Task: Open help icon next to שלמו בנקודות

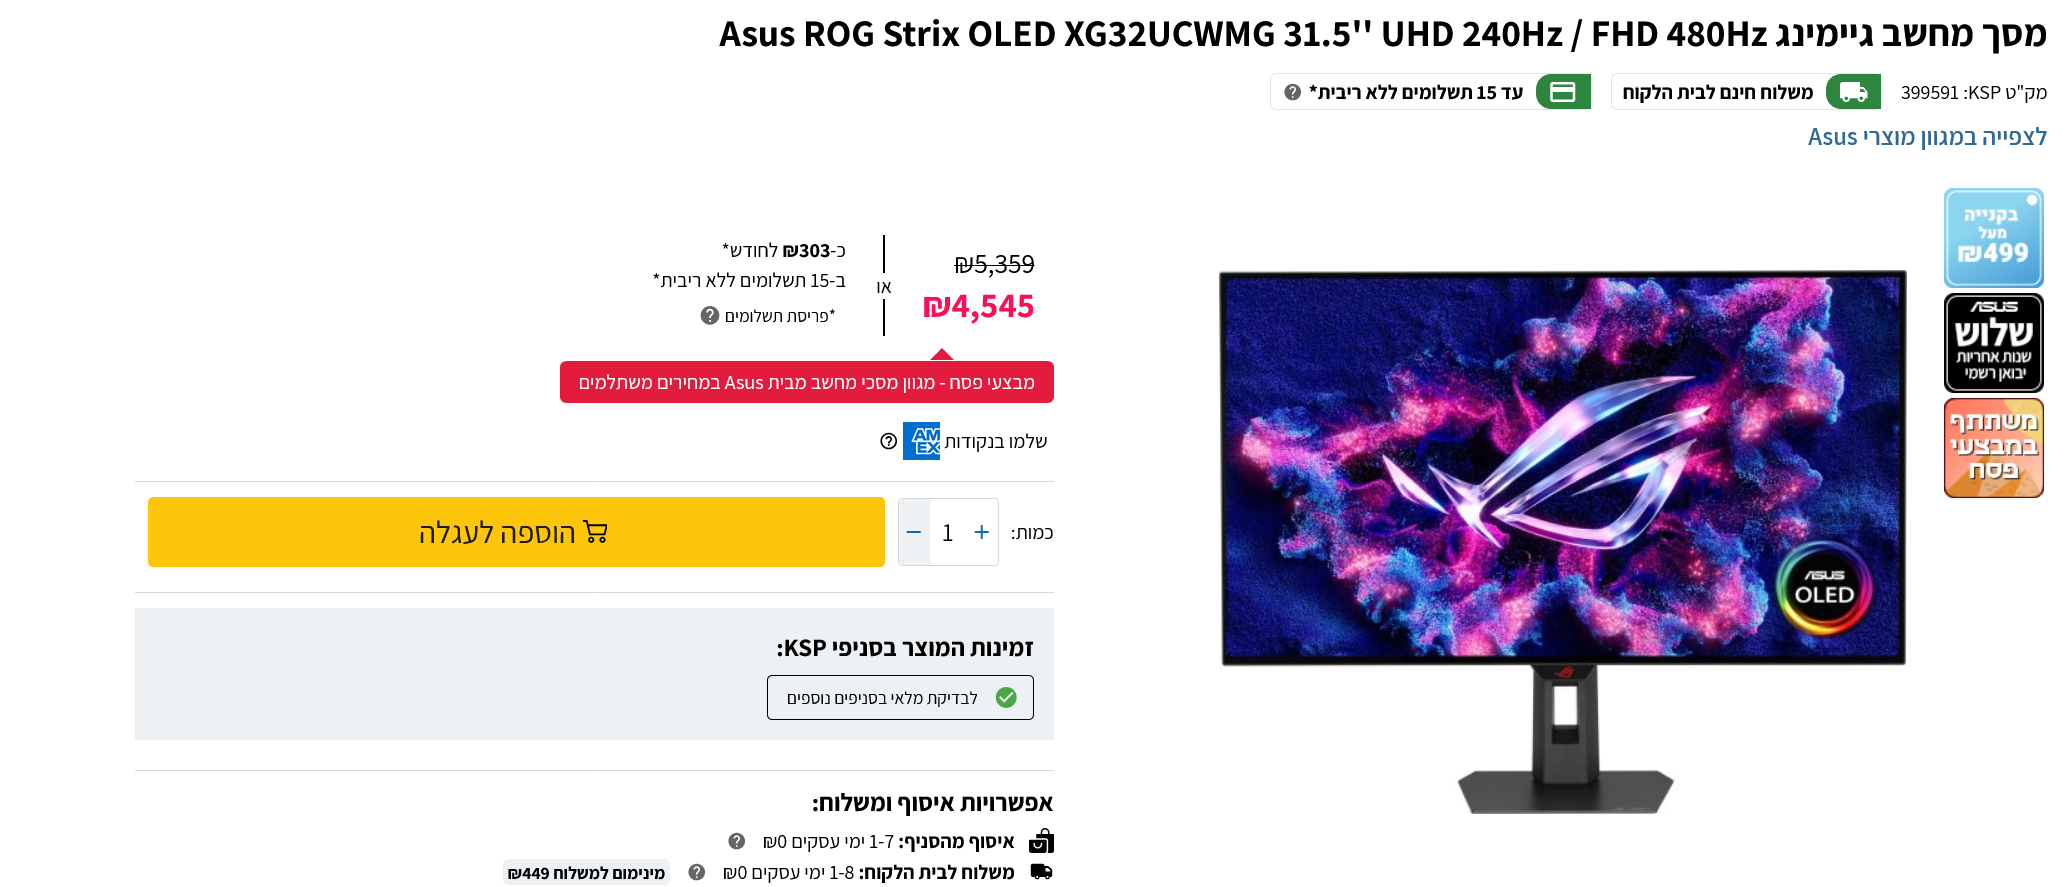Action: 888,441
